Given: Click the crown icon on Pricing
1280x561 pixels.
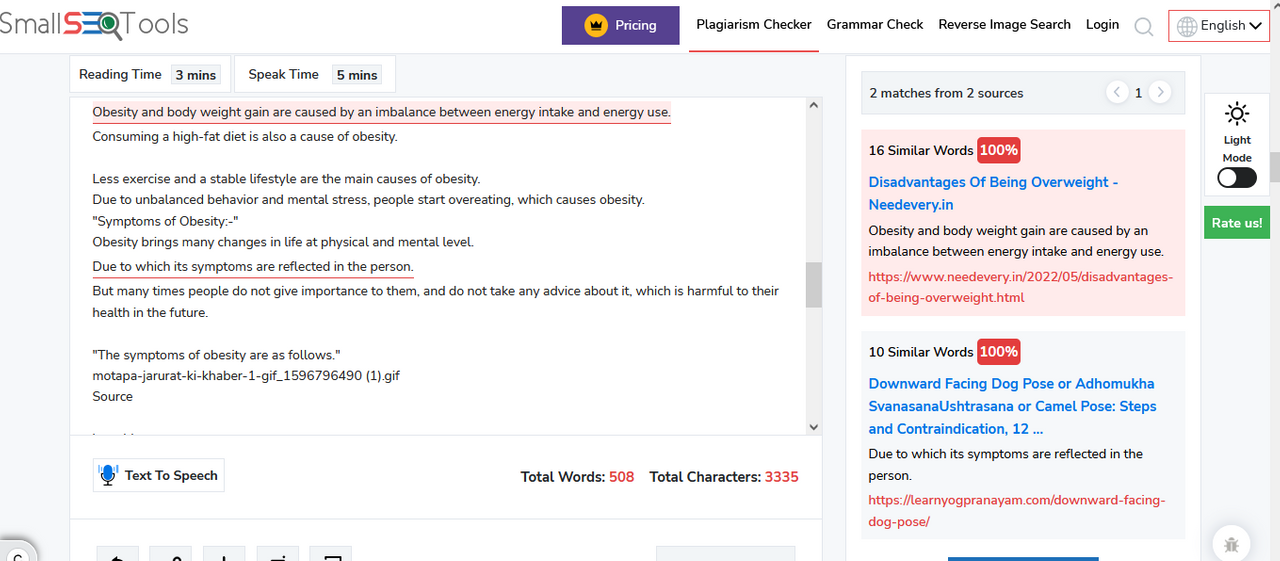Looking at the screenshot, I should [596, 26].
